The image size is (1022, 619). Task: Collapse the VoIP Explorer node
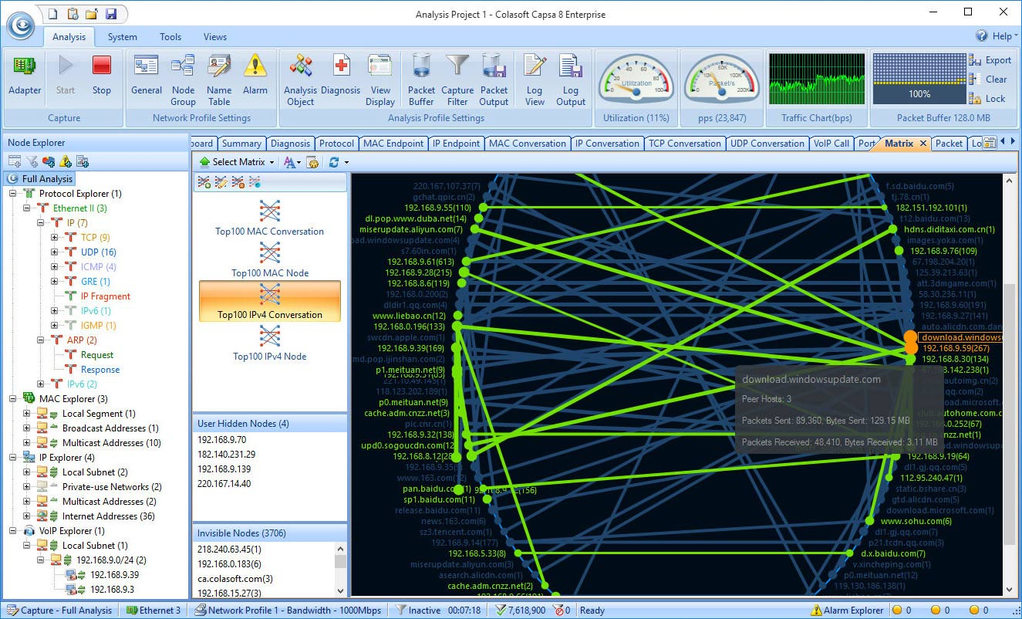pos(12,531)
